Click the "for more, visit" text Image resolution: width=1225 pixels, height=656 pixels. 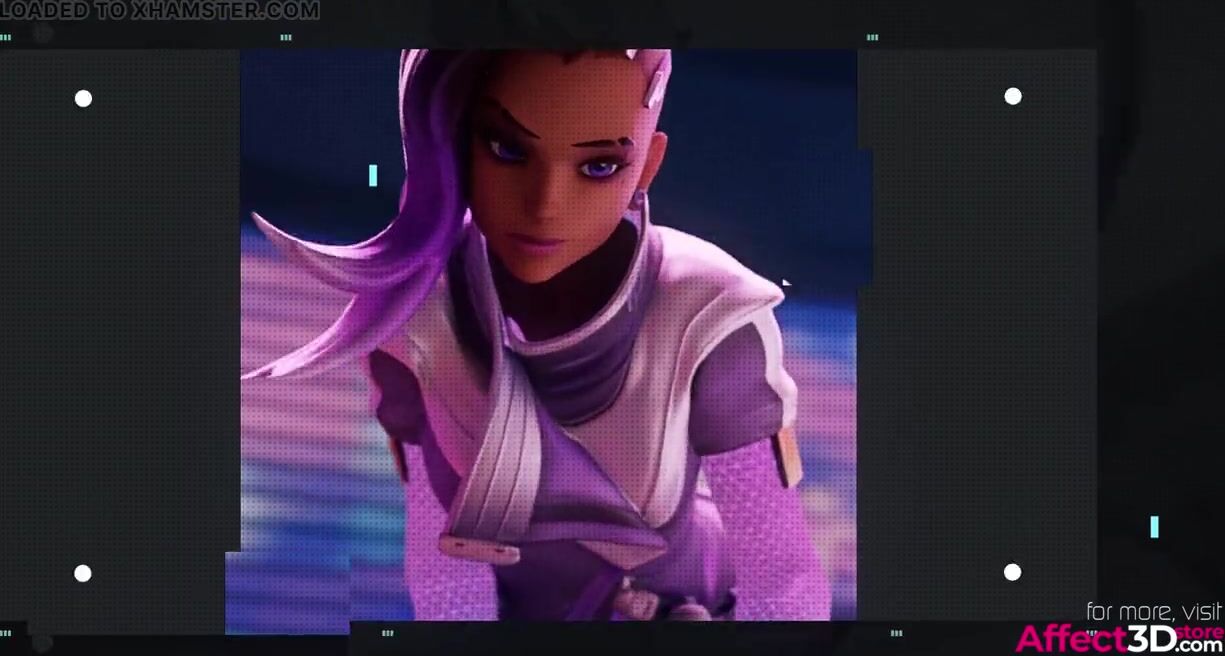pos(1153,611)
